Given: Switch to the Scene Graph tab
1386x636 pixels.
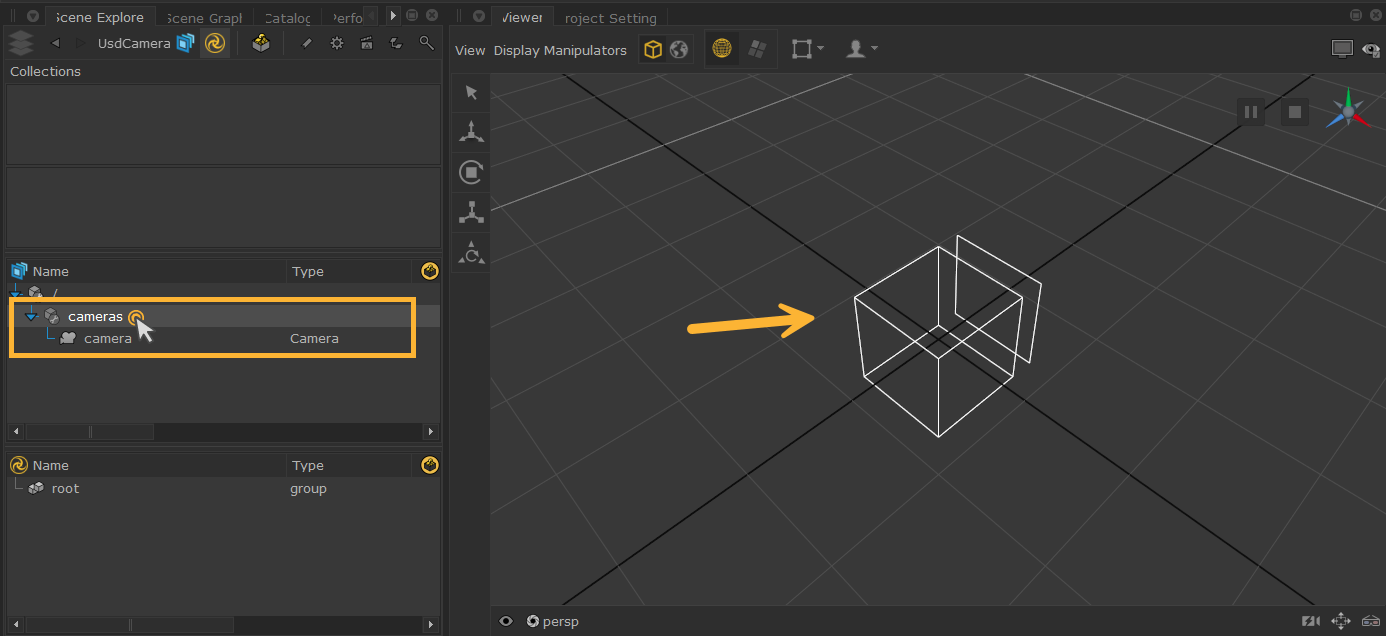Looking at the screenshot, I should pos(204,18).
